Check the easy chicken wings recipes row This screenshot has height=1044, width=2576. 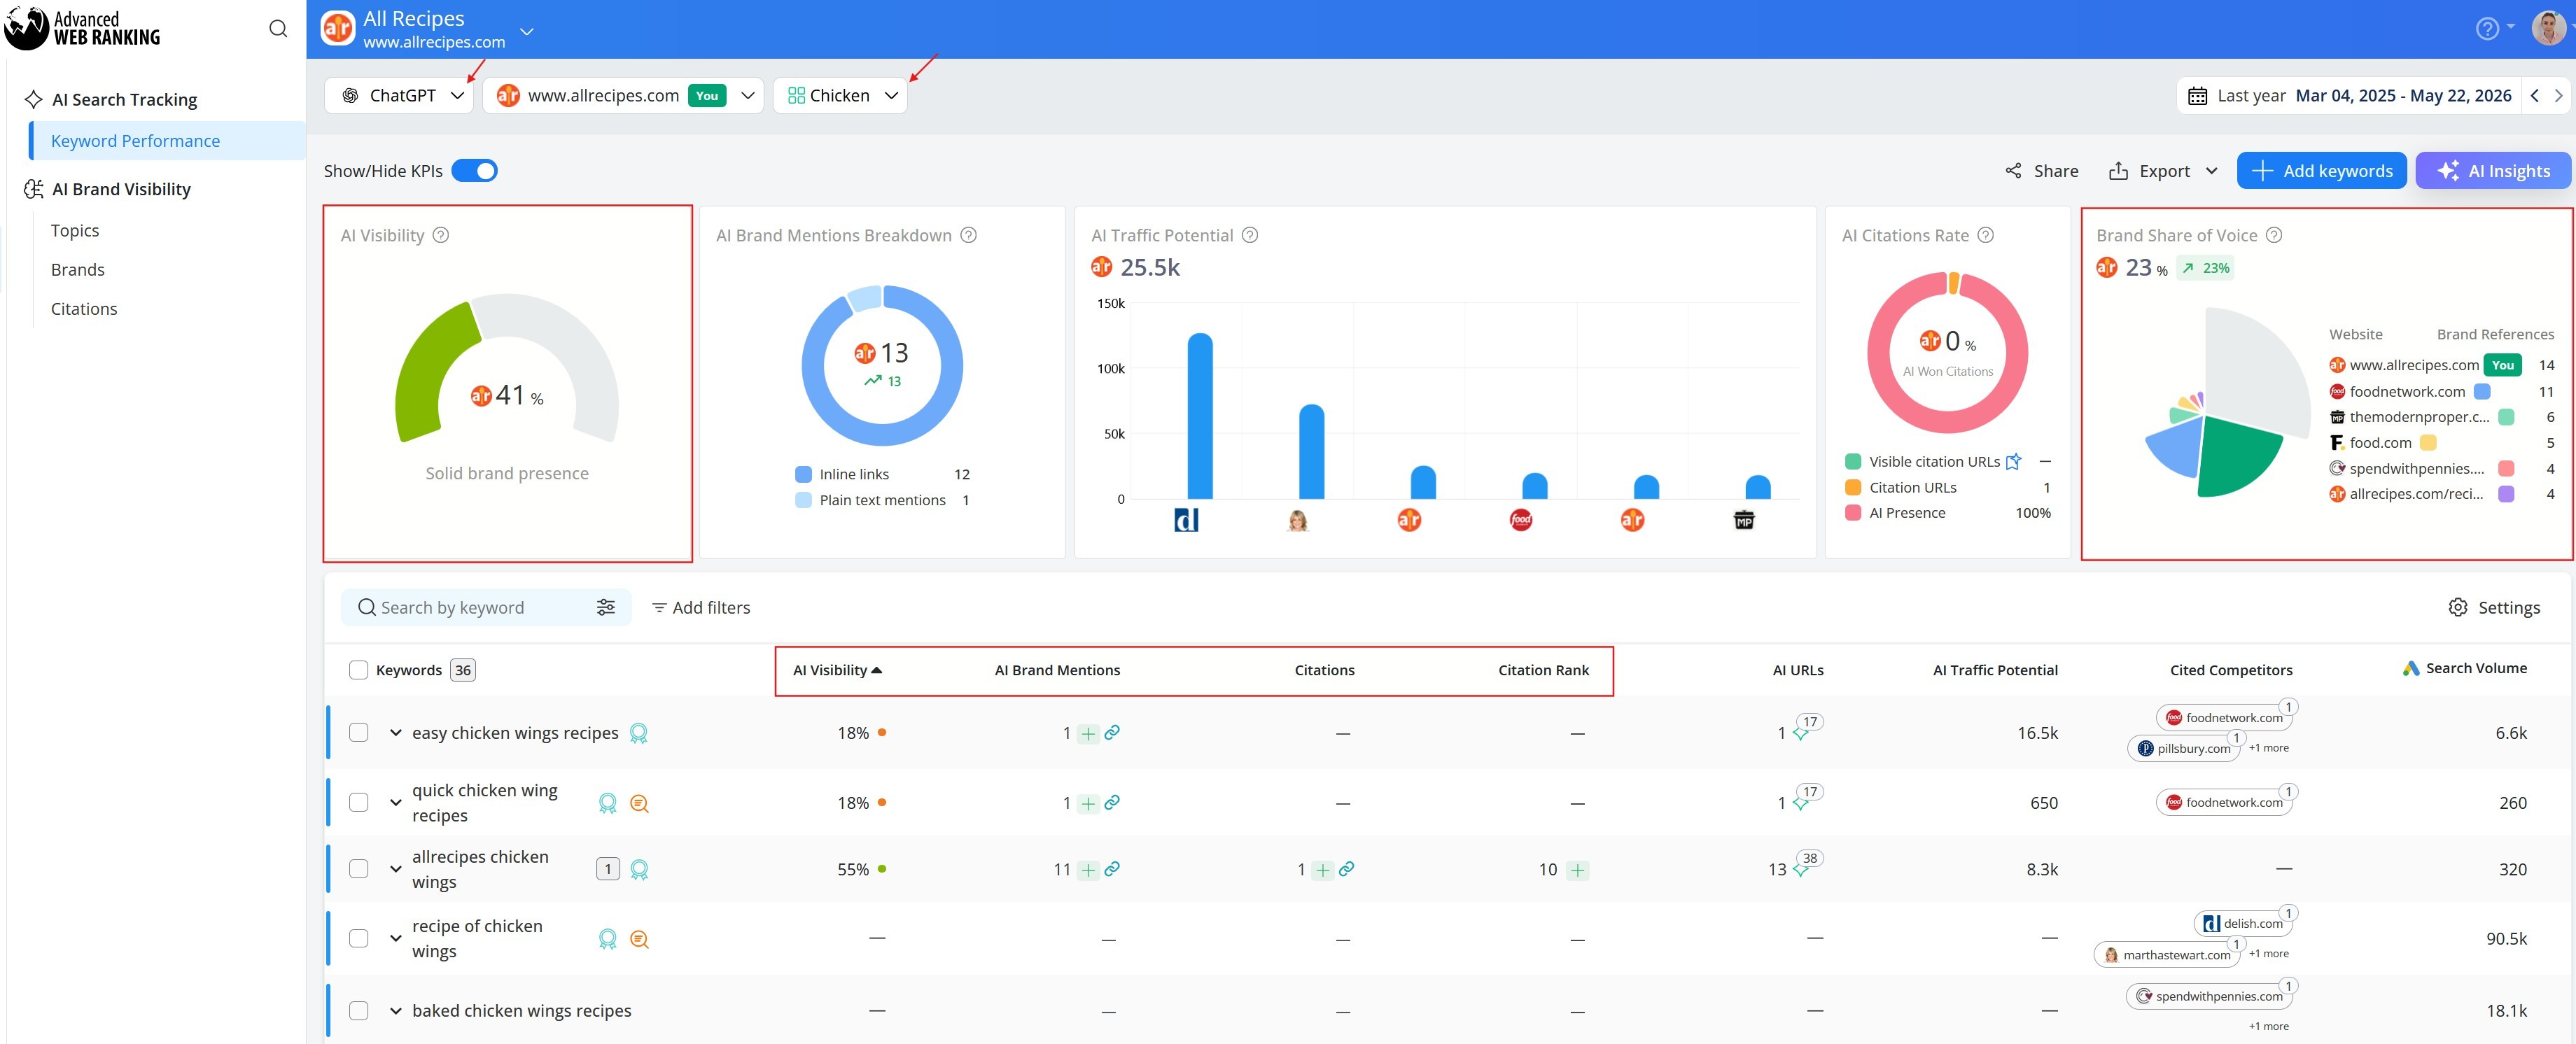pyautogui.click(x=358, y=732)
